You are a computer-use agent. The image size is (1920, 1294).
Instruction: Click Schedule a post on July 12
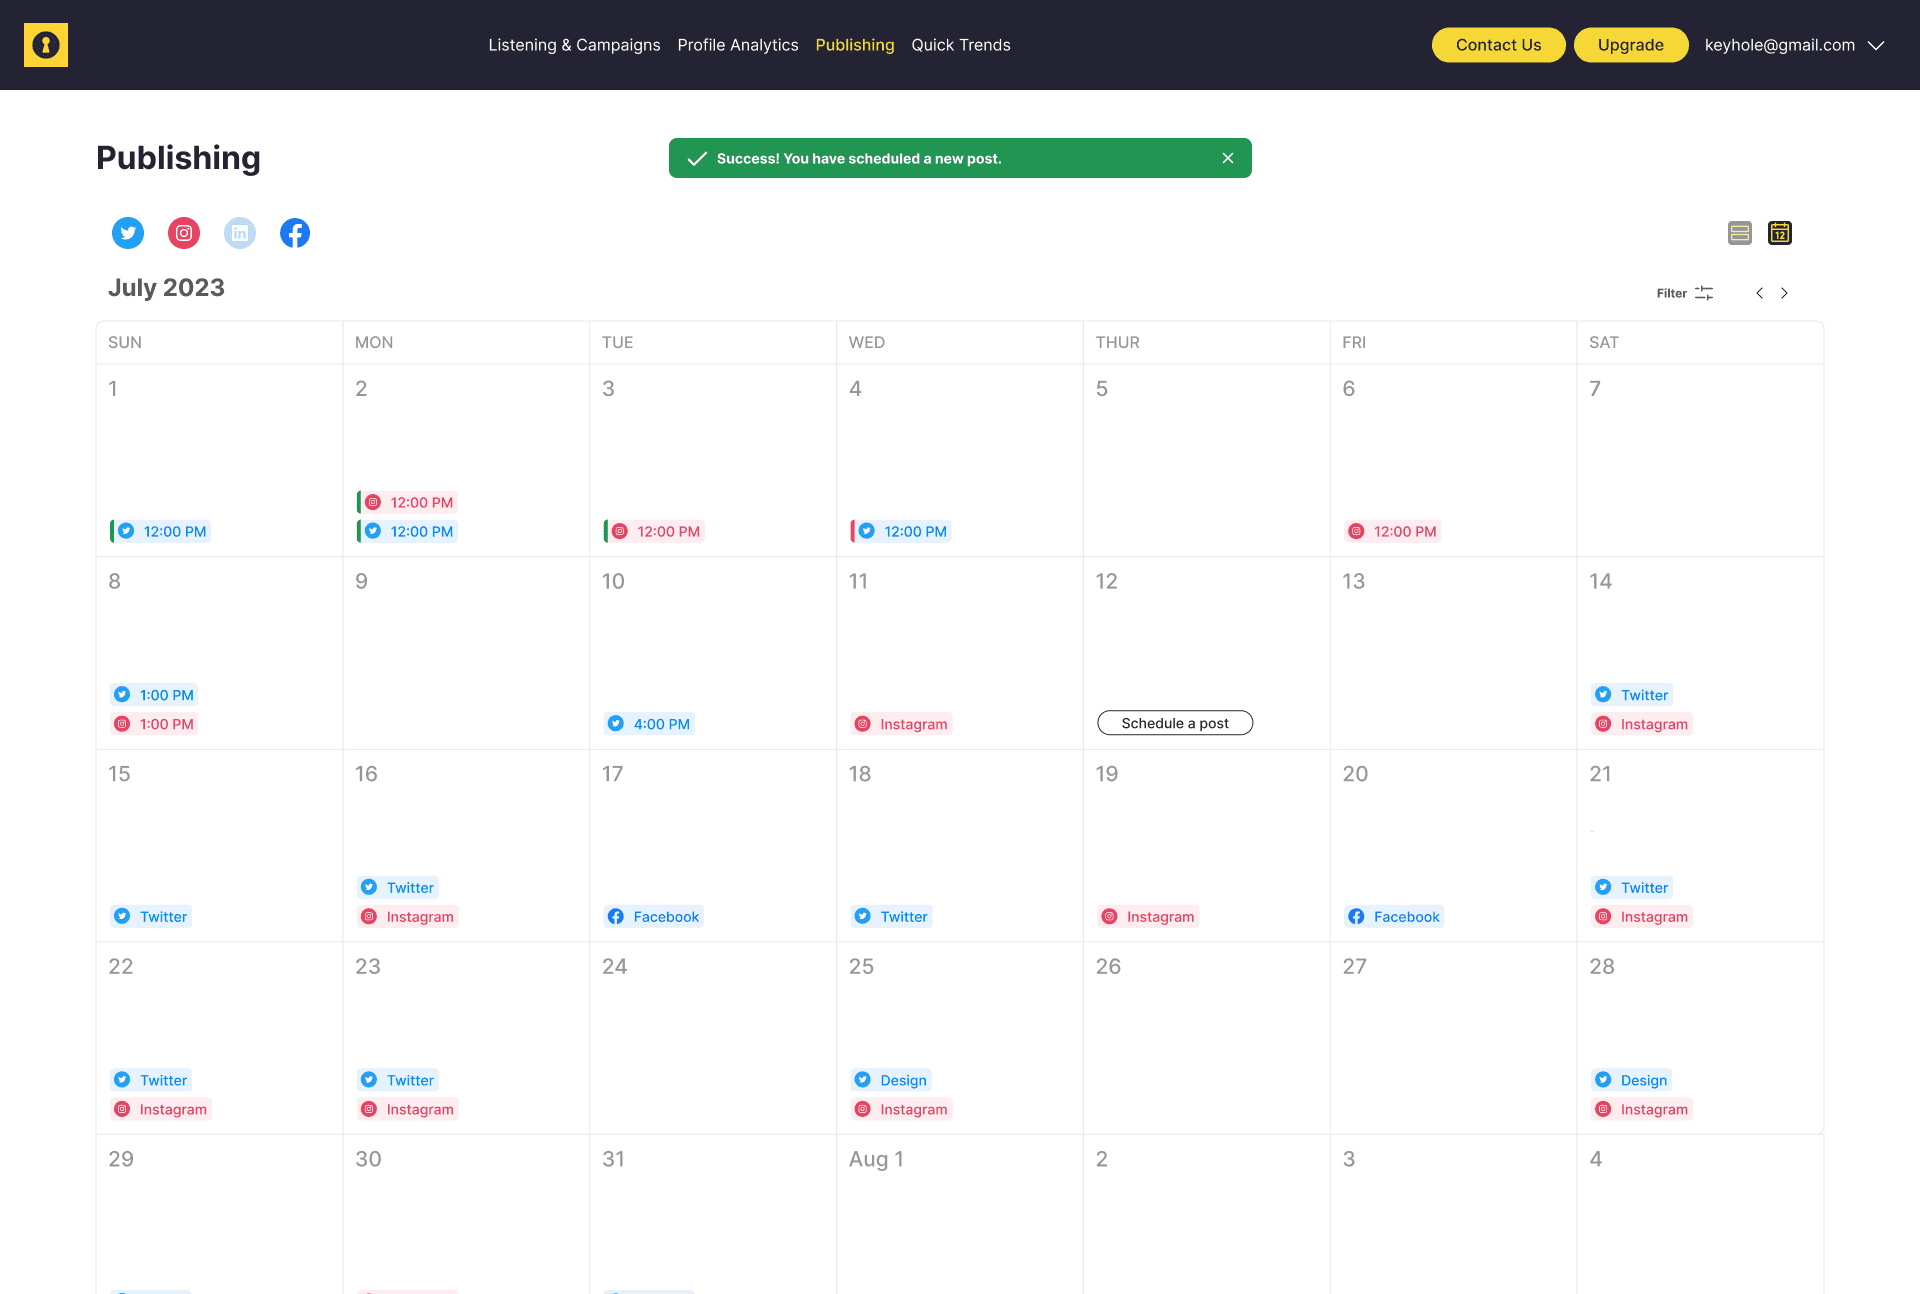pos(1175,723)
